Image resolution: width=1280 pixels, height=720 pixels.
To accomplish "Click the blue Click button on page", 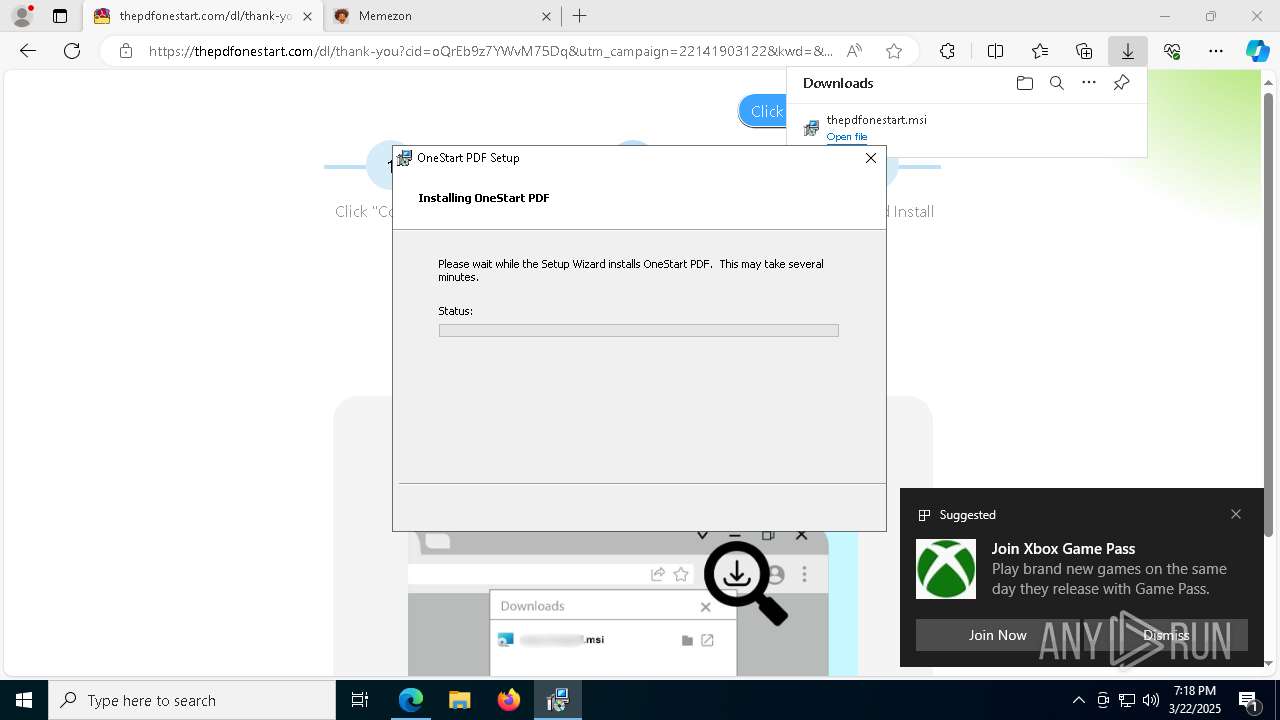I will pyautogui.click(x=763, y=111).
